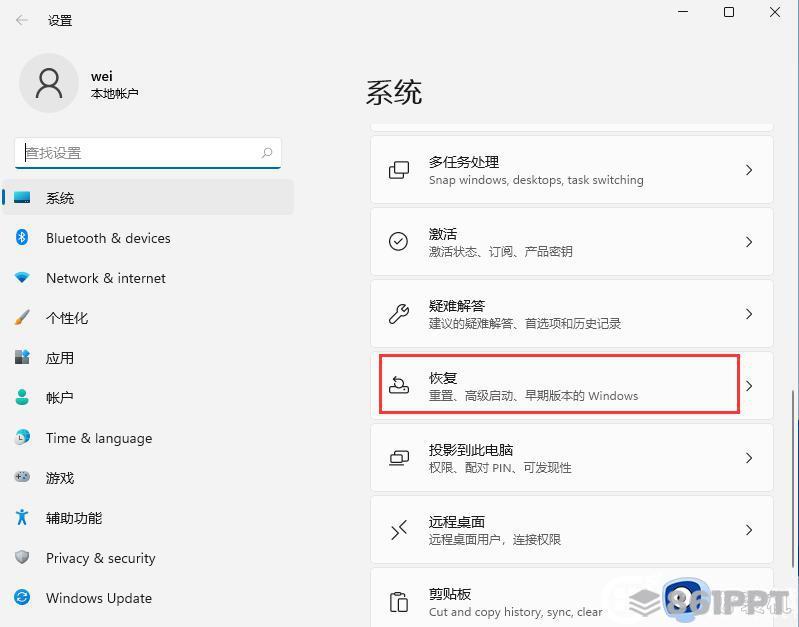Click the Privacy shield icon
The height and width of the screenshot is (627, 799).
click(22, 557)
